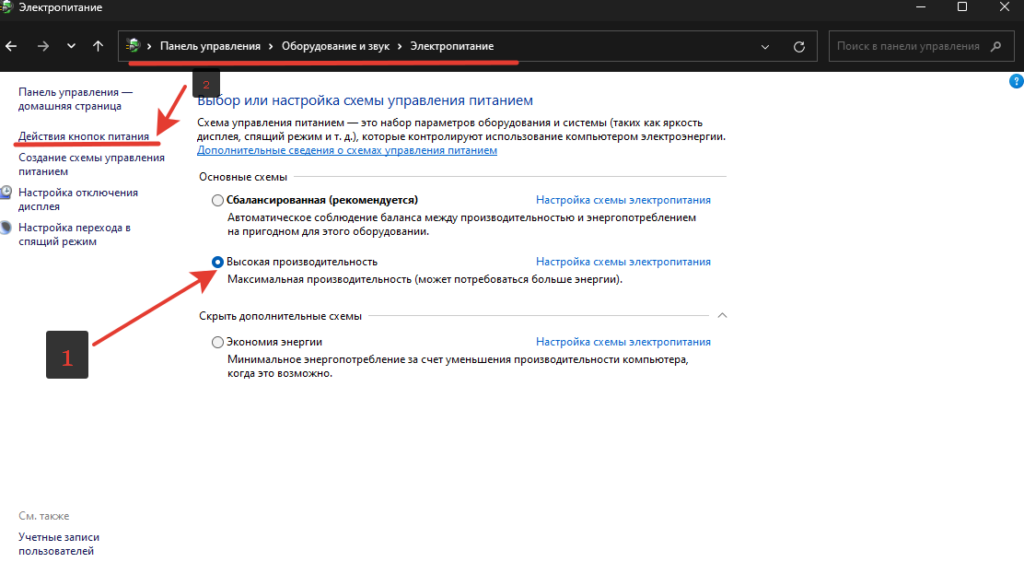Screen dimensions: 1024x574
Task: Go back with the left arrow
Action: click(11, 46)
